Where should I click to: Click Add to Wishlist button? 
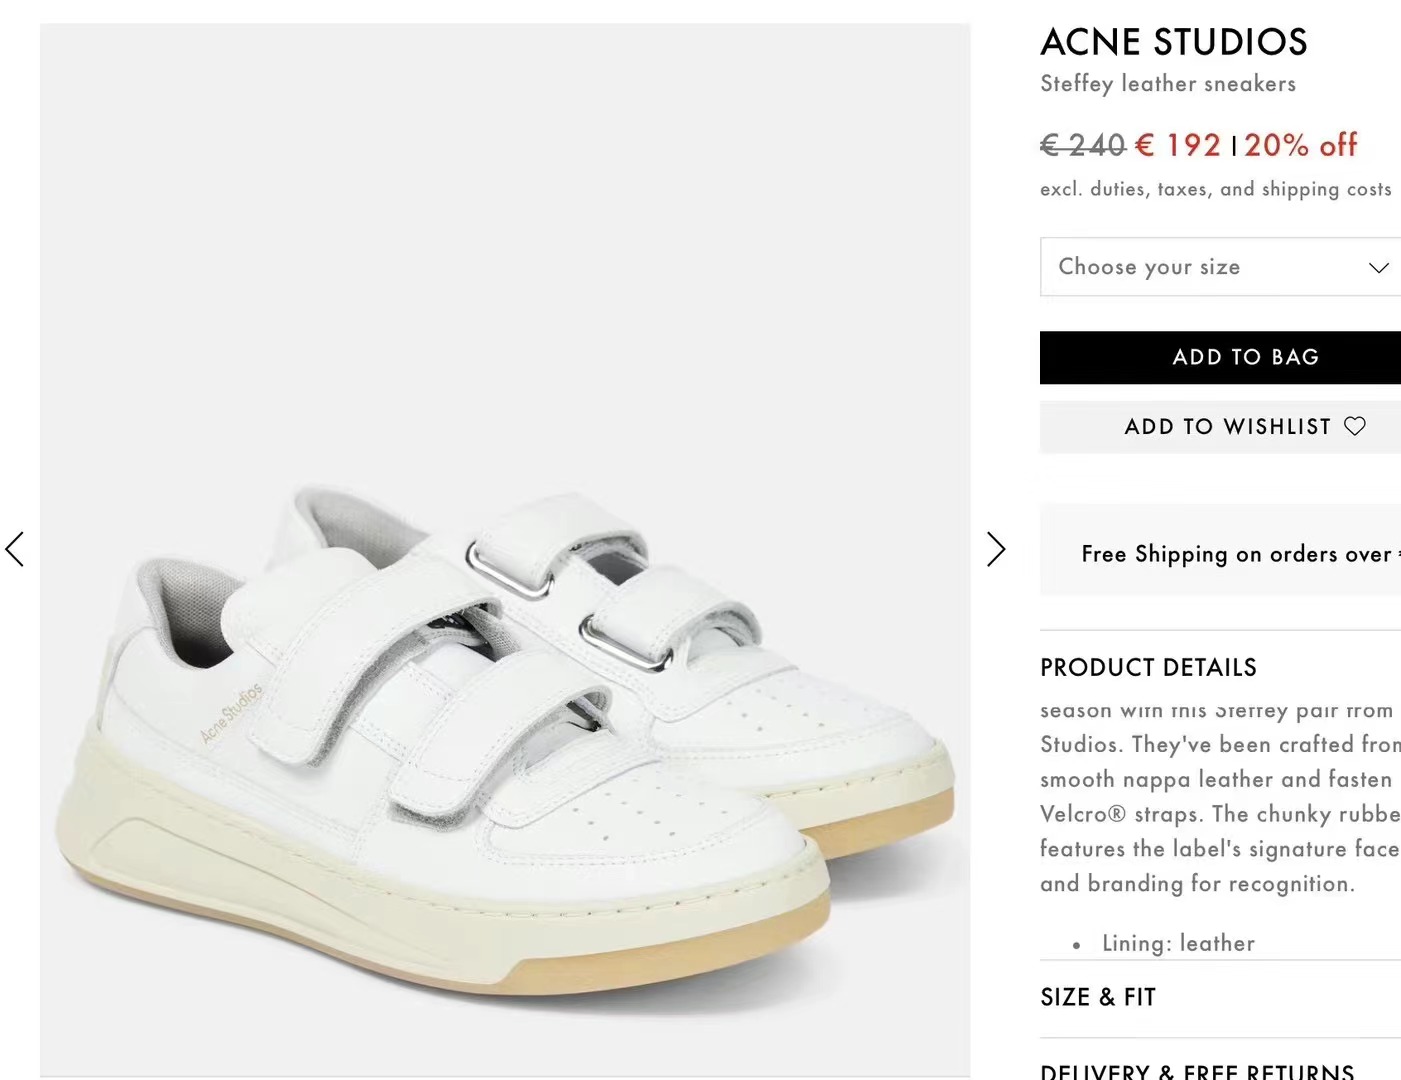tap(1220, 427)
